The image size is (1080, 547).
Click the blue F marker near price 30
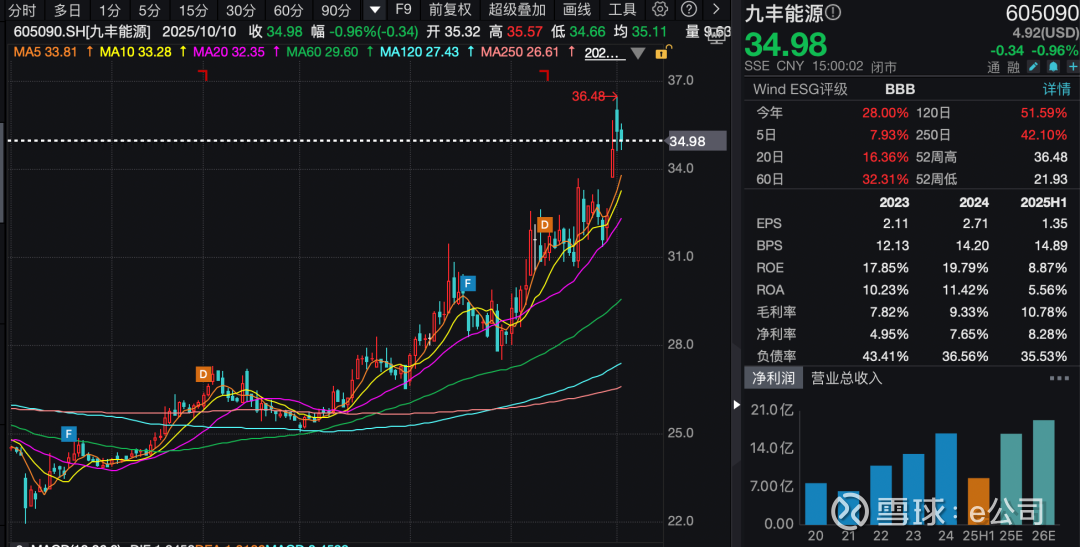(x=468, y=283)
